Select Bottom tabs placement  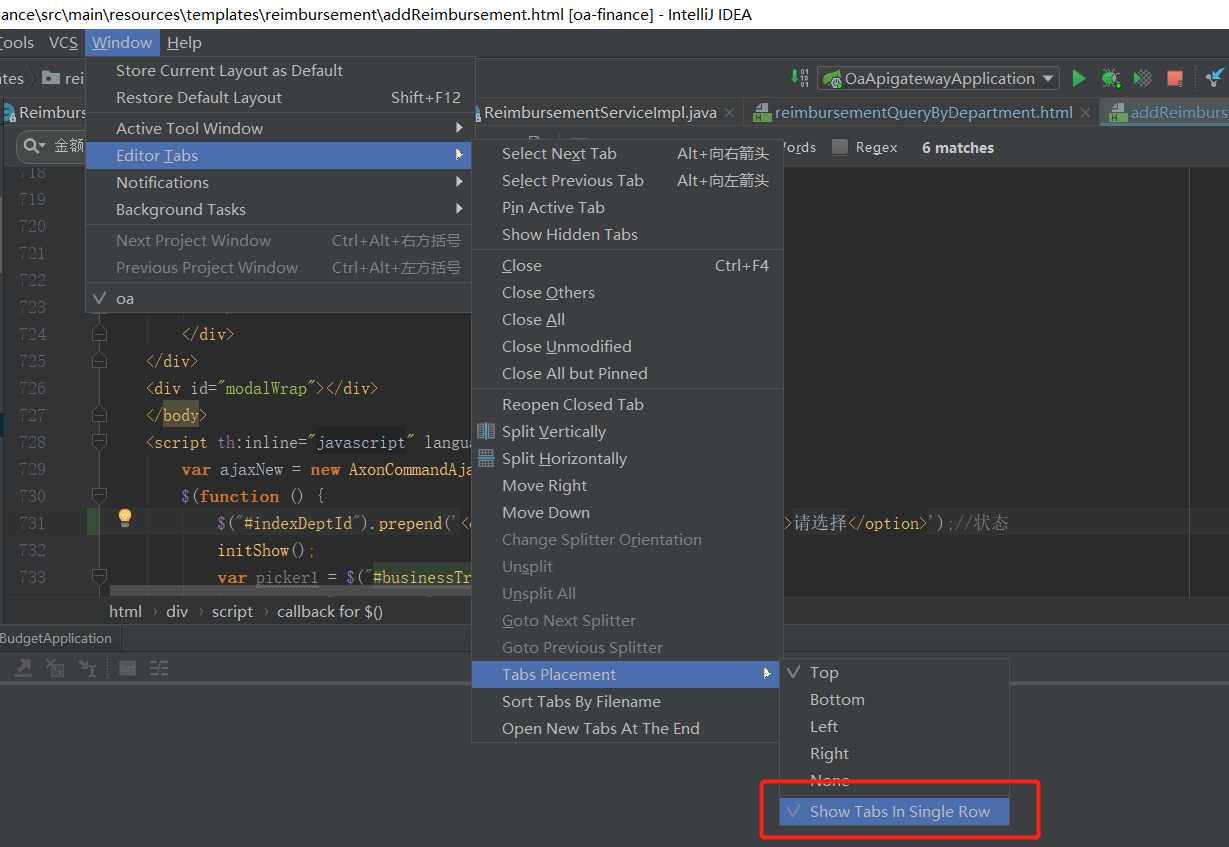click(x=895, y=700)
